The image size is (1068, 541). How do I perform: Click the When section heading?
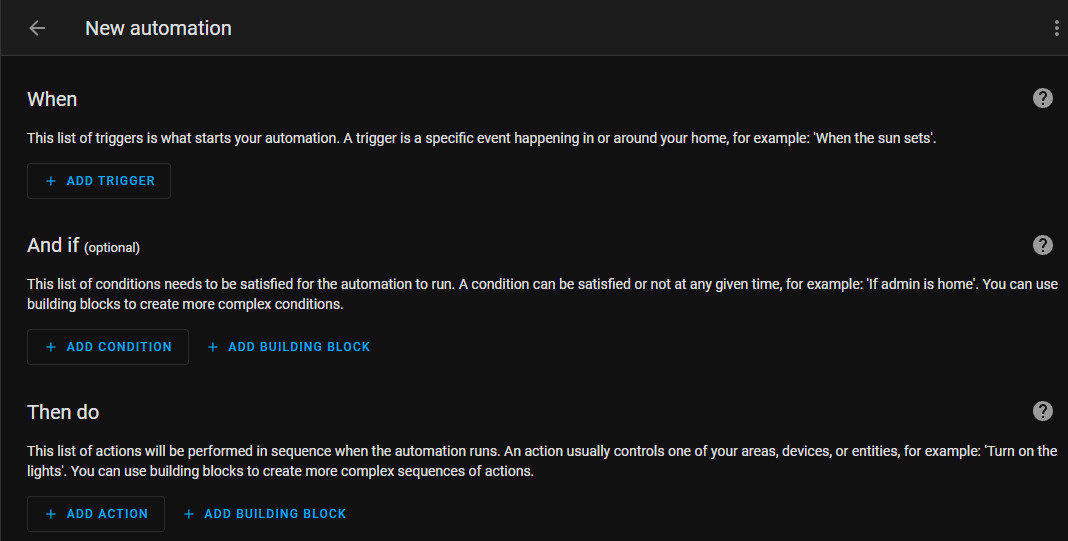52,99
